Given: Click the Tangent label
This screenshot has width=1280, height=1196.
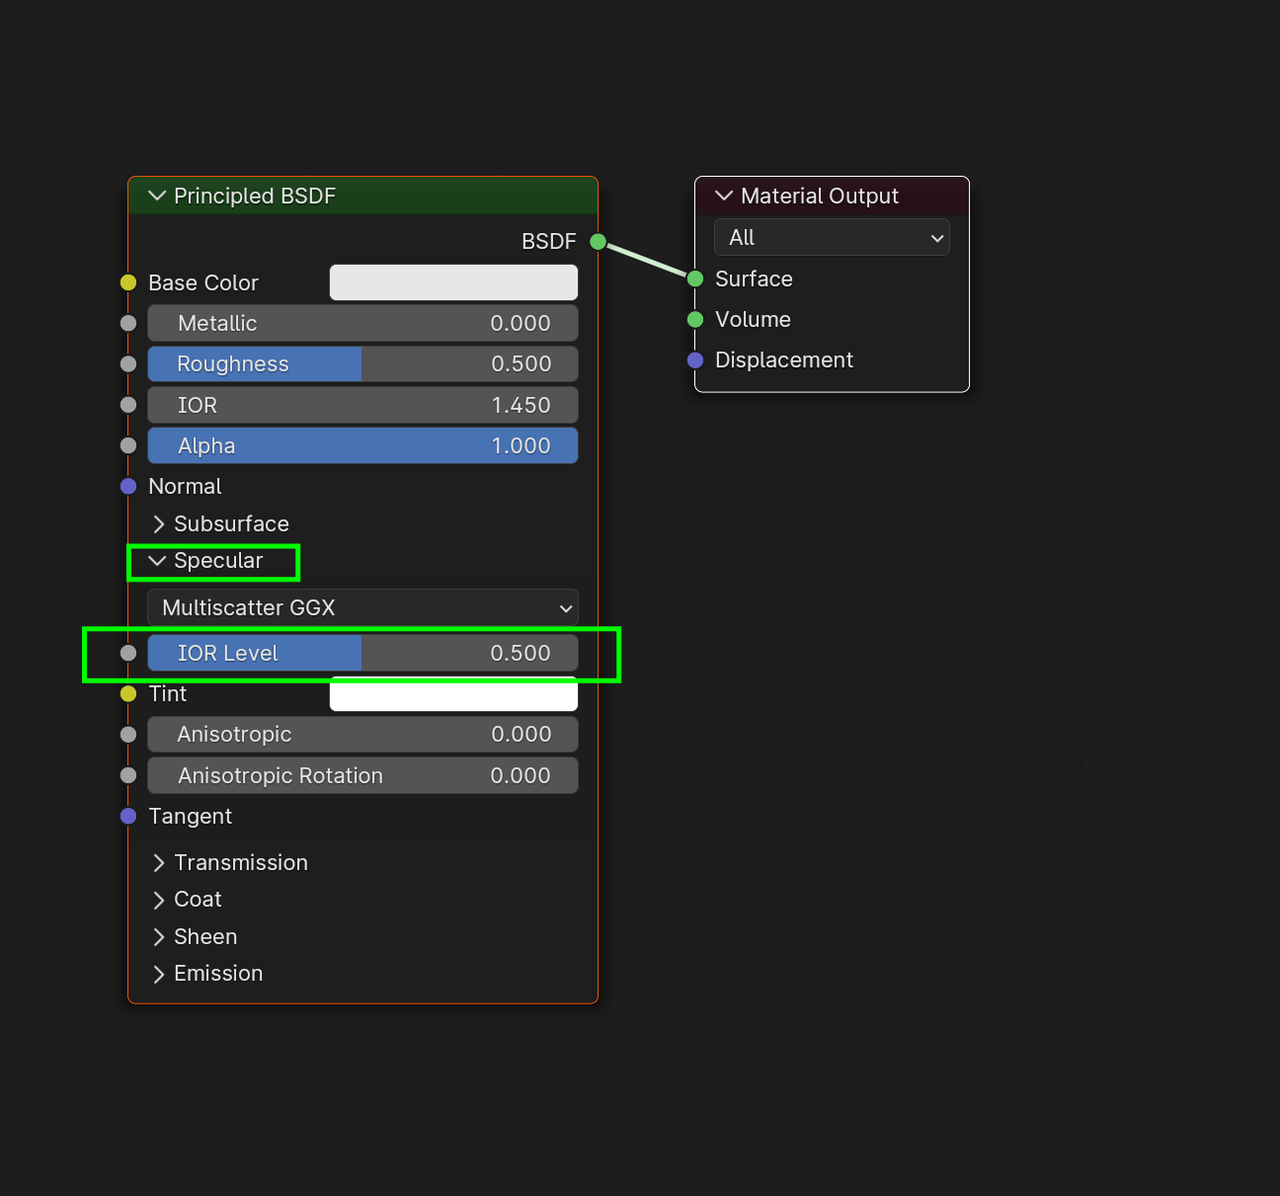Looking at the screenshot, I should [190, 817].
